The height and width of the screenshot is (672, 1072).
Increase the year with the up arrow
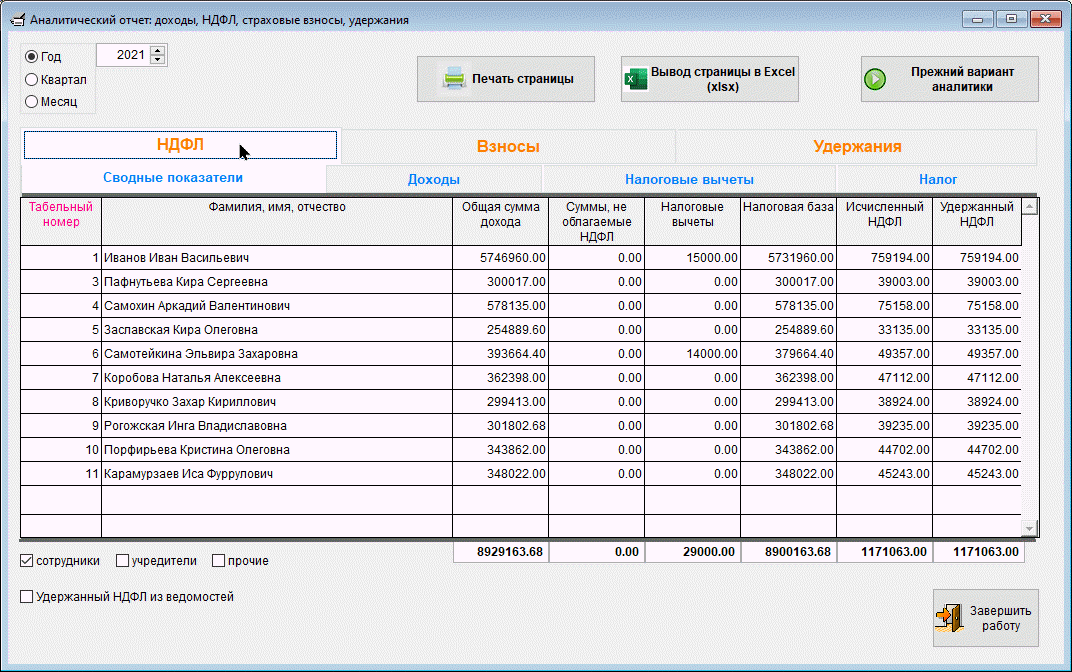pyautogui.click(x=157, y=50)
